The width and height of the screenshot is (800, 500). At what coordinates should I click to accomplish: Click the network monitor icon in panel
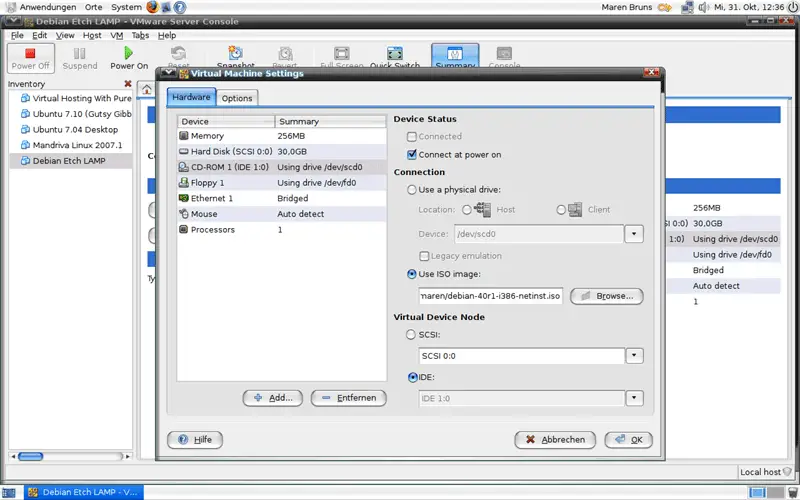pos(687,7)
